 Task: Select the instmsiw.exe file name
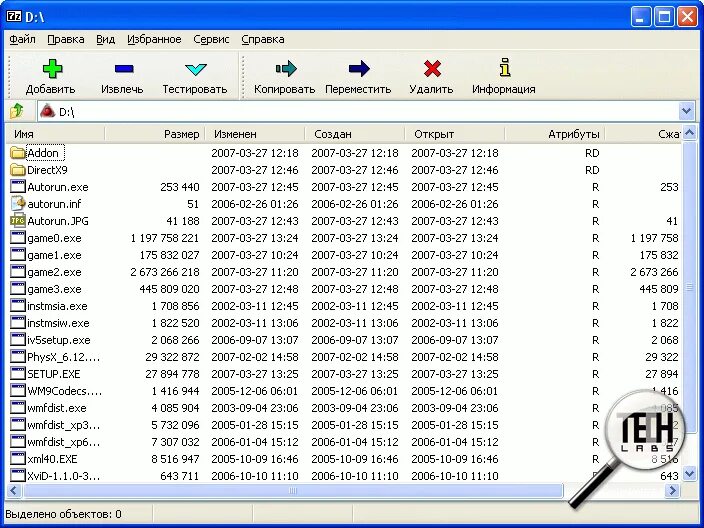58,323
